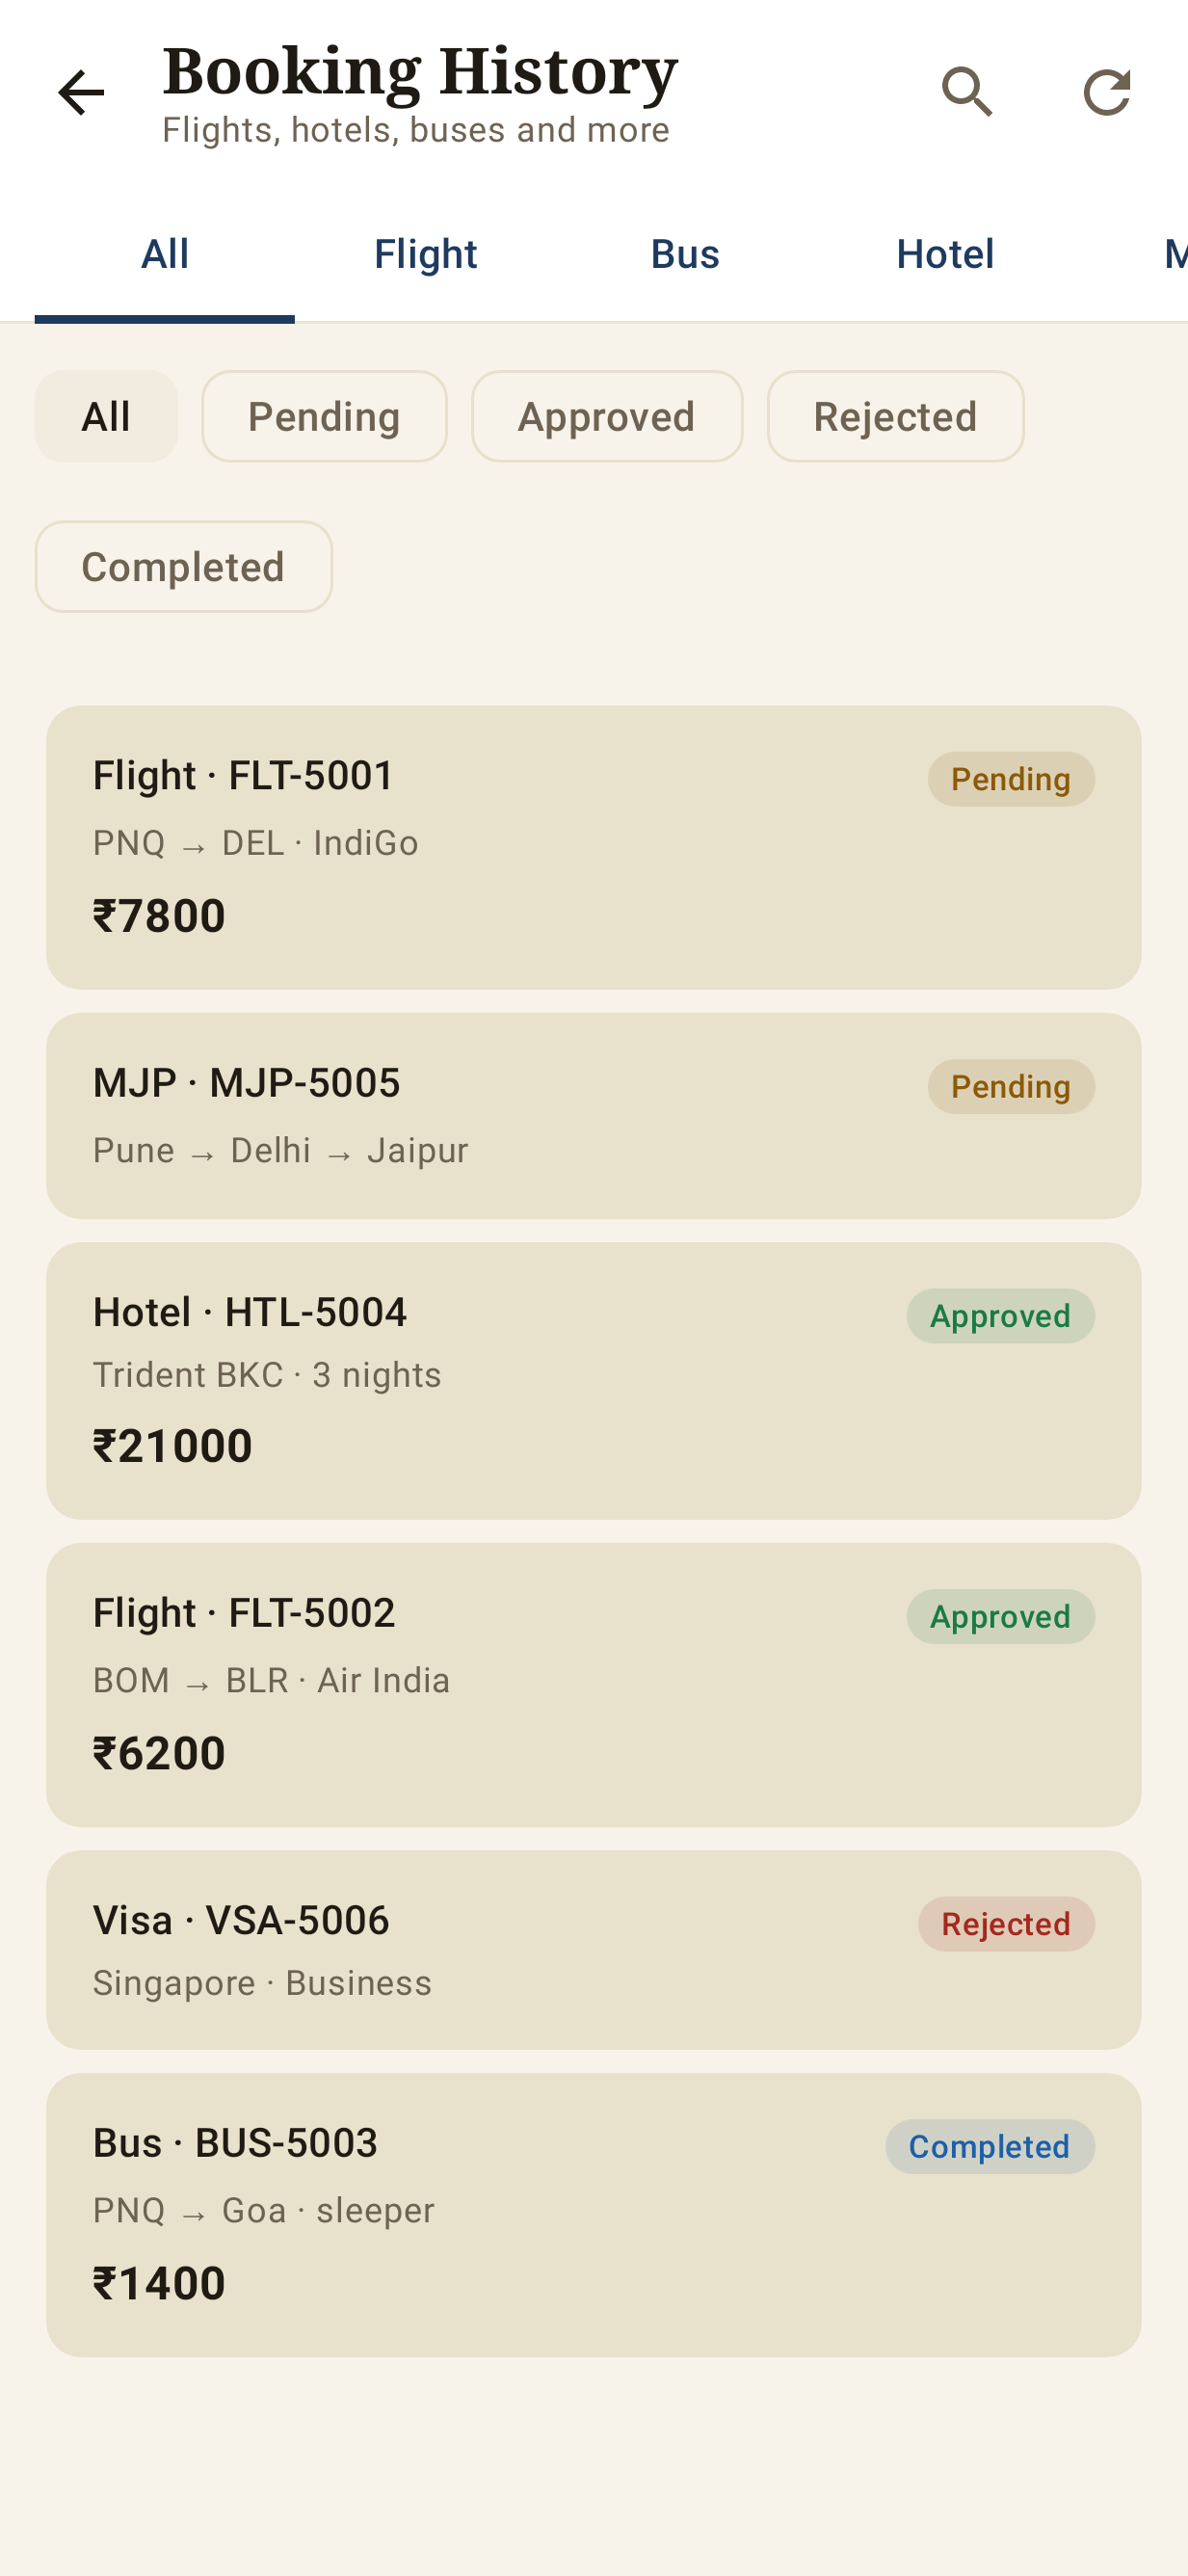Screen dimensions: 1188x2576
Task: Open the Hotel tab
Action: 945,255
